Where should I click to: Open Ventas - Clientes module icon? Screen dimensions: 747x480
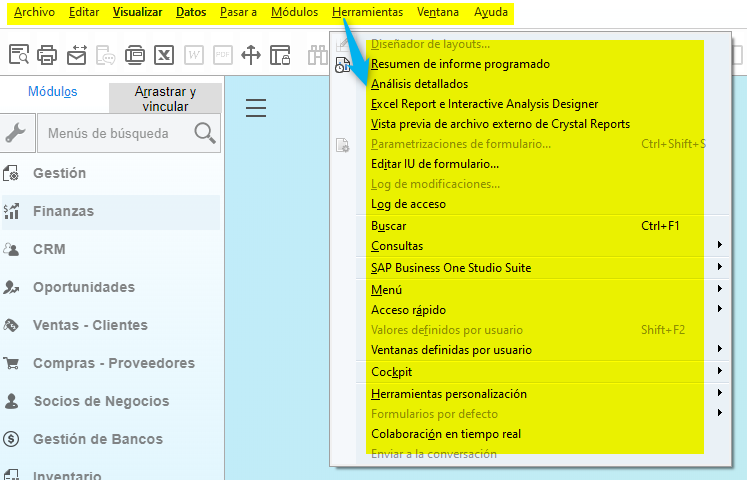[x=11, y=325]
